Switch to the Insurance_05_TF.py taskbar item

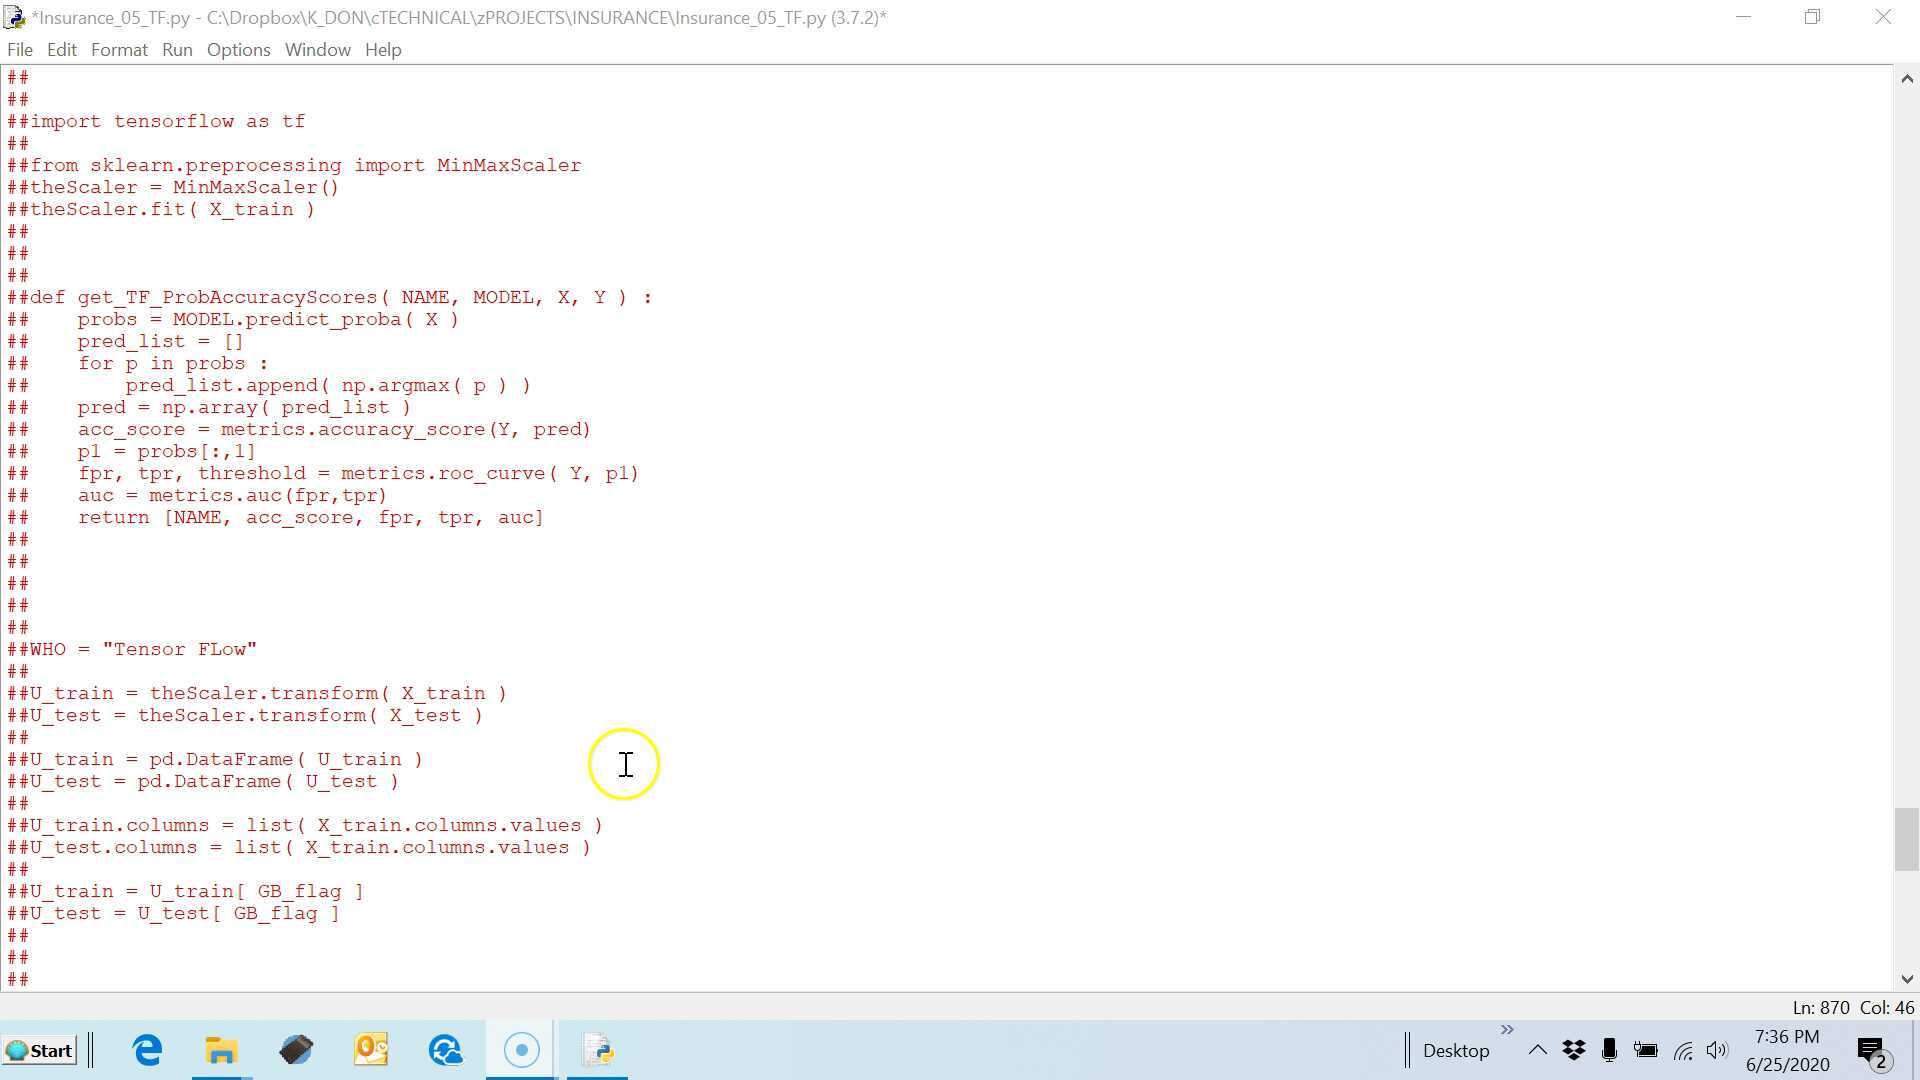coord(598,1050)
